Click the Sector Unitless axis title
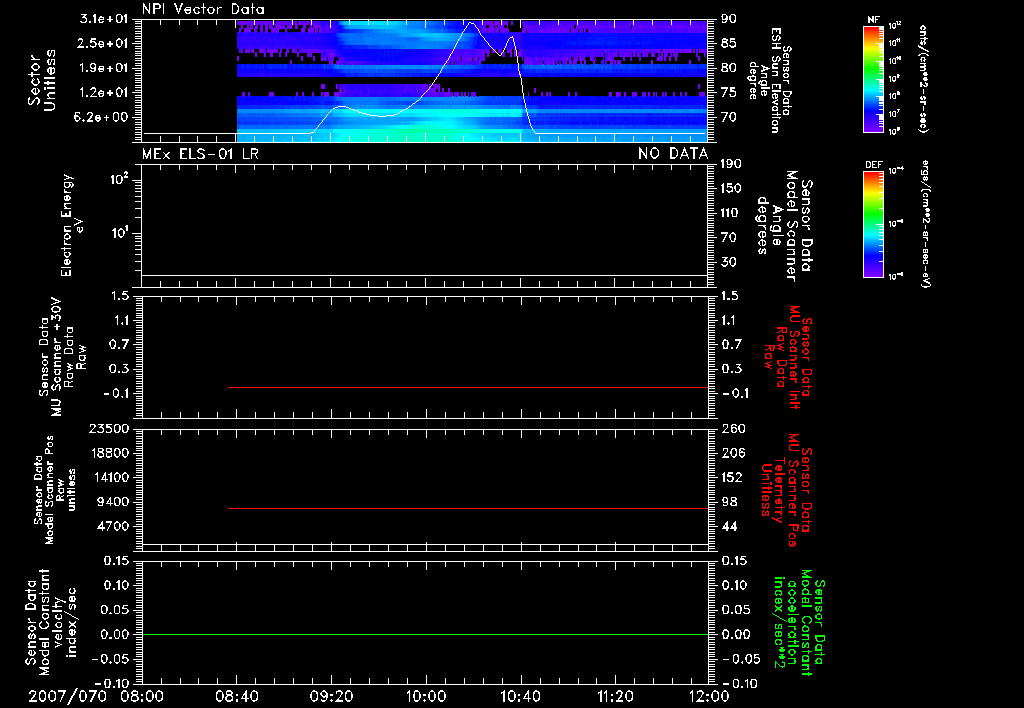The image size is (1024, 708). [42, 80]
